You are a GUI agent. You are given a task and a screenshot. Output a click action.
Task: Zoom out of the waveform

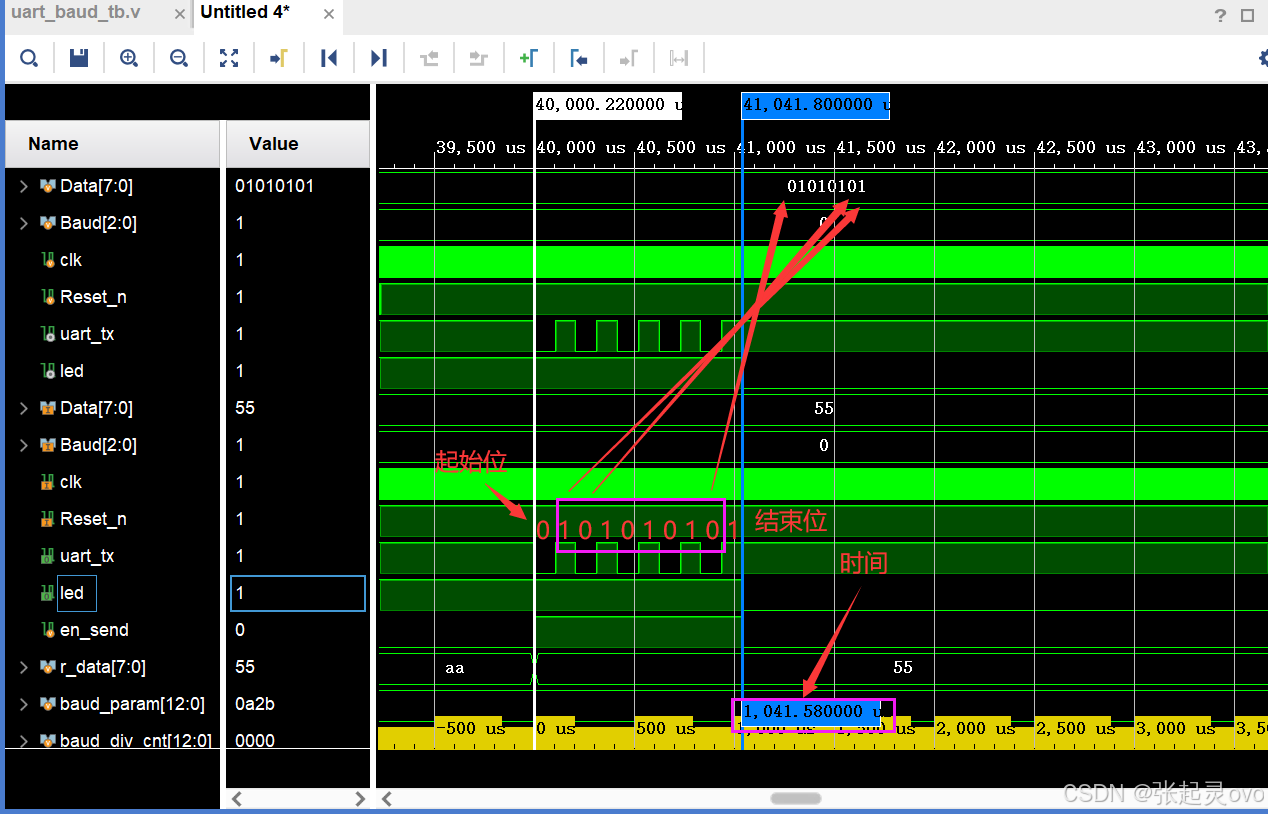click(179, 58)
